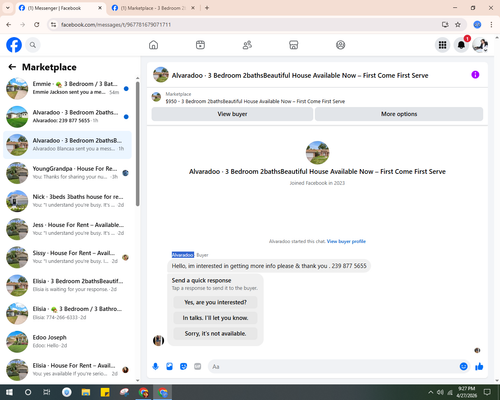Open Nick 3beds 3baths house conversation
Viewport: 500px width, 400px height.
coord(67,201)
